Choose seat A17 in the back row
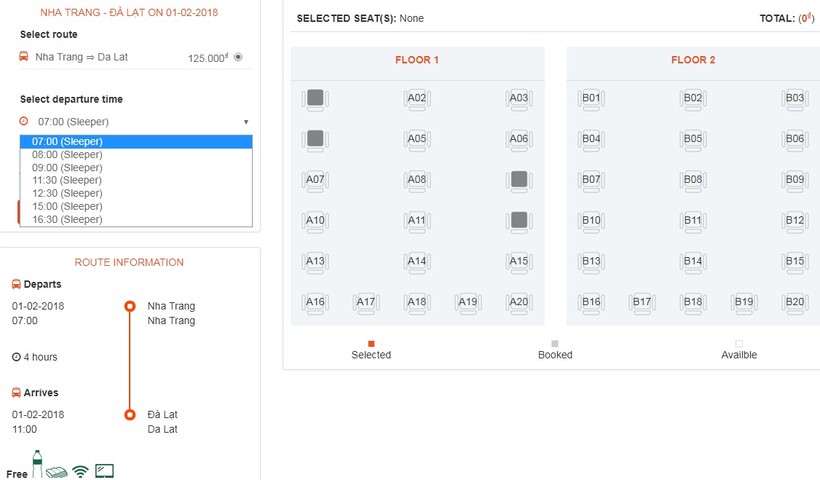Image resolution: width=820 pixels, height=480 pixels. pyautogui.click(x=366, y=302)
